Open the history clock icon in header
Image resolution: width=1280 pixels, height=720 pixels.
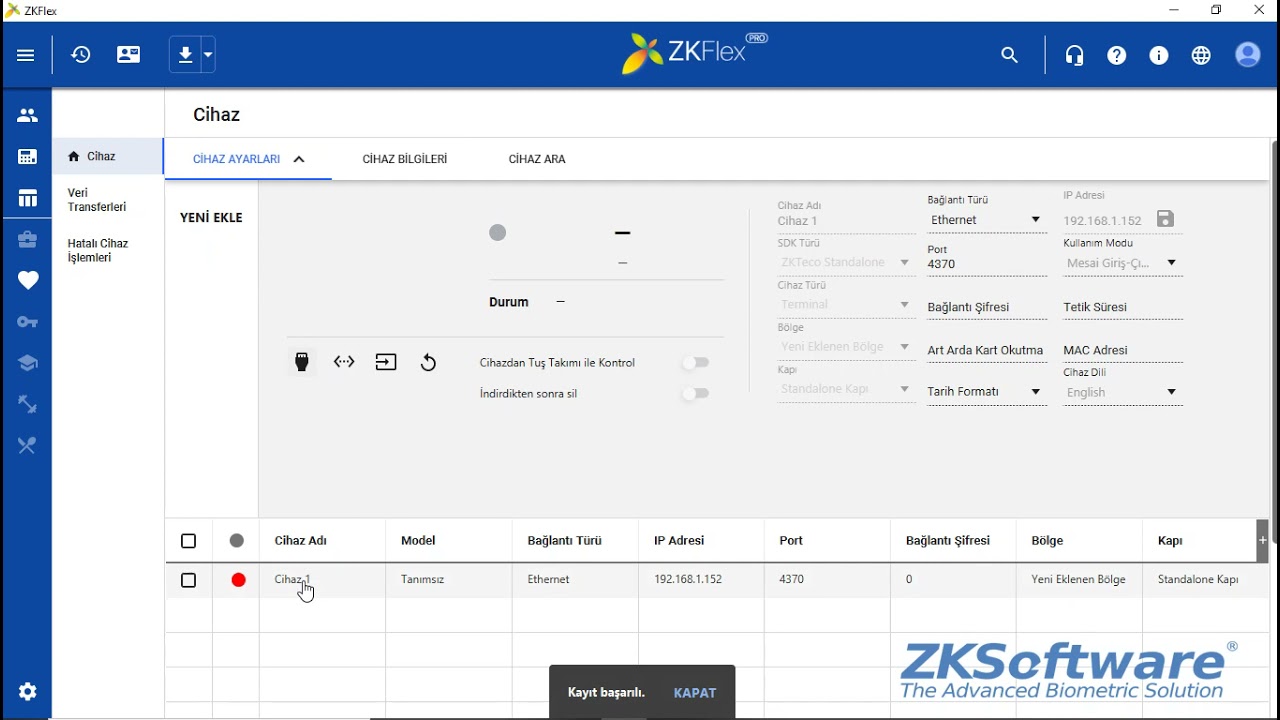click(x=81, y=55)
